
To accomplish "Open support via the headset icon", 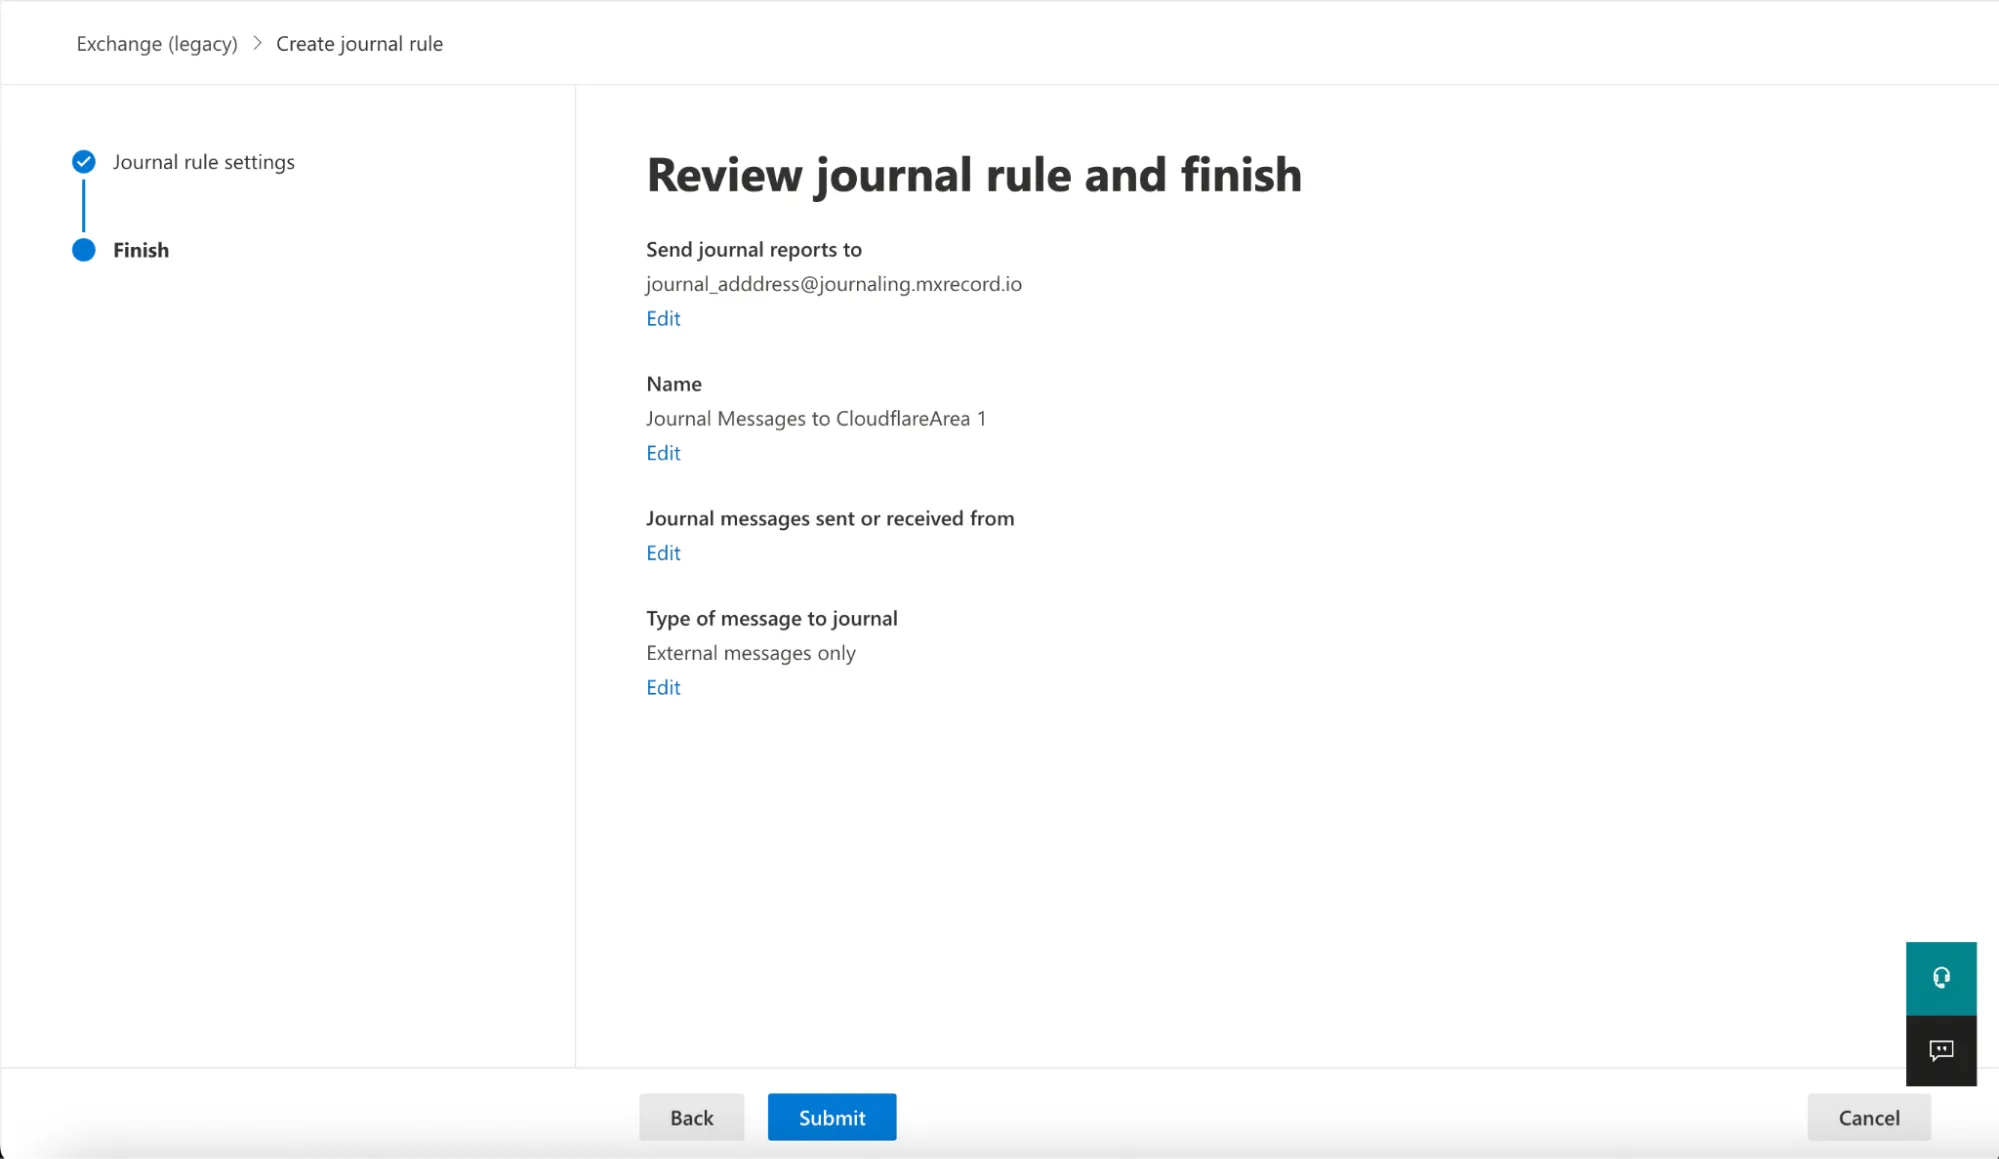I will click(x=1941, y=977).
